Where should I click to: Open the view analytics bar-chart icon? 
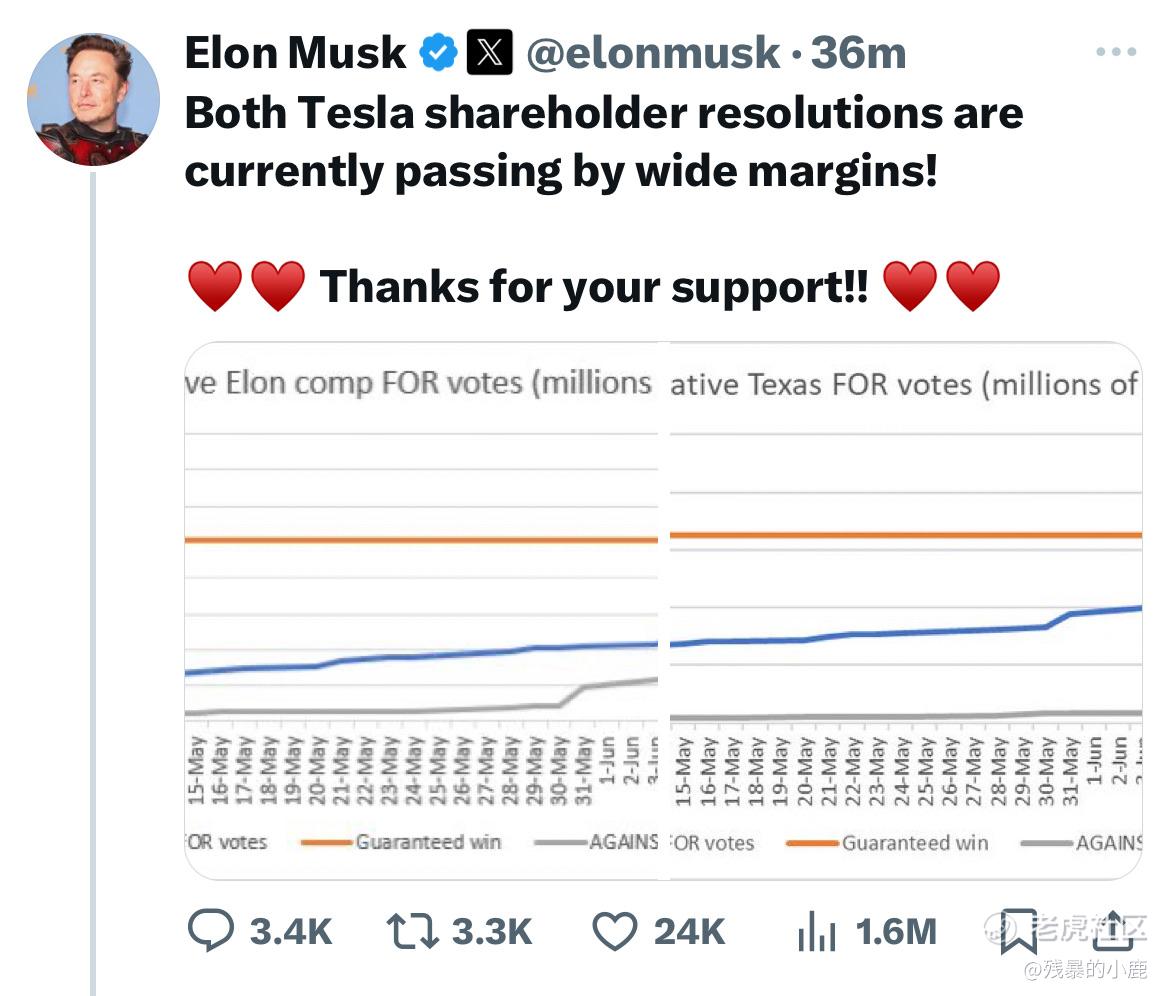pos(816,932)
